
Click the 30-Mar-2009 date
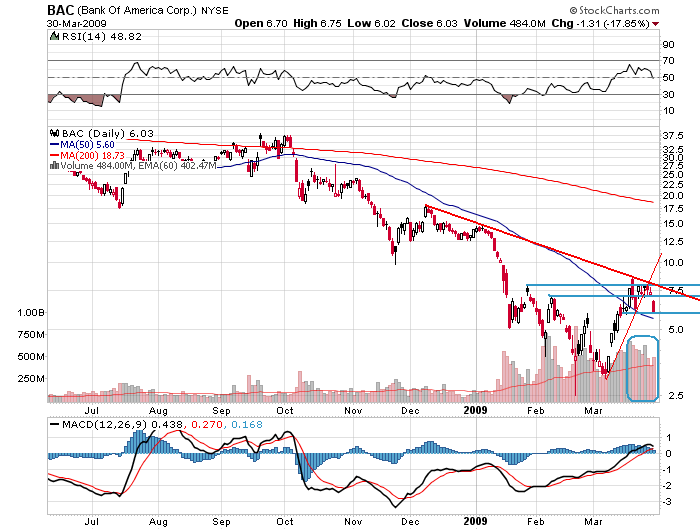tap(77, 24)
